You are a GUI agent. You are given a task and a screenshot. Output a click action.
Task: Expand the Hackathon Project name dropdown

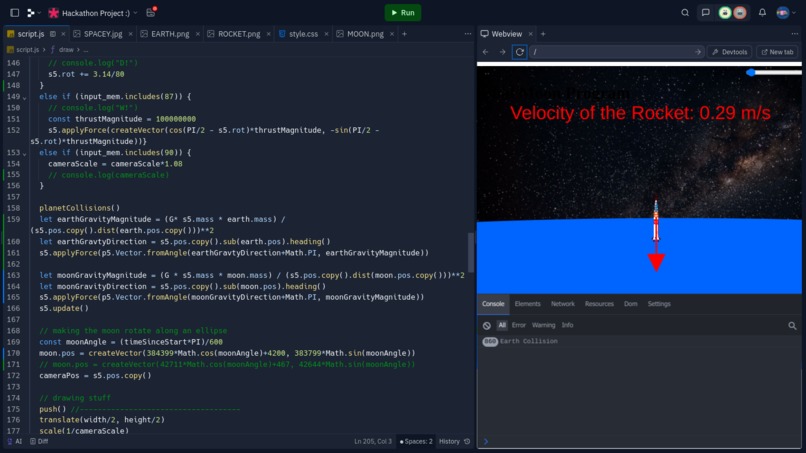[x=136, y=13]
